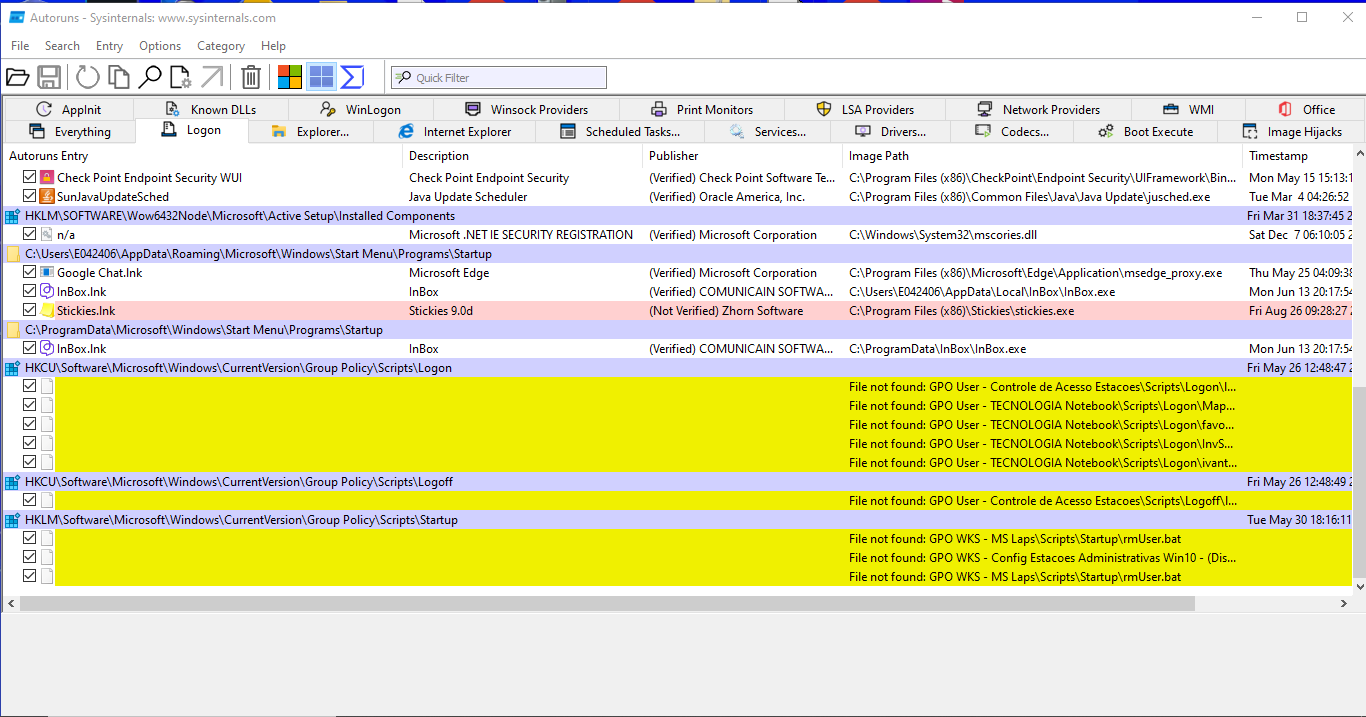This screenshot has width=1366, height=717.
Task: Open the File menu
Action: tap(20, 46)
